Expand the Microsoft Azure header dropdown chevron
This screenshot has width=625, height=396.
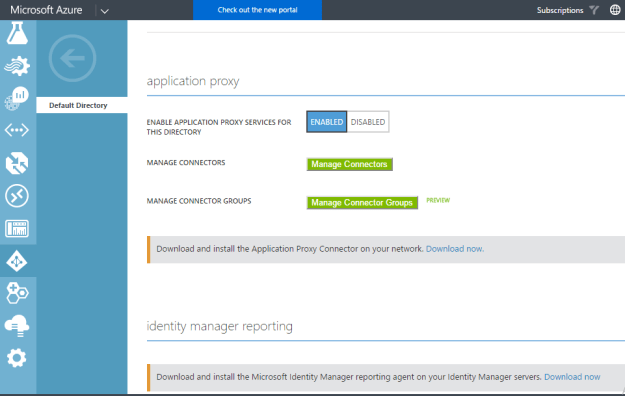[104, 11]
